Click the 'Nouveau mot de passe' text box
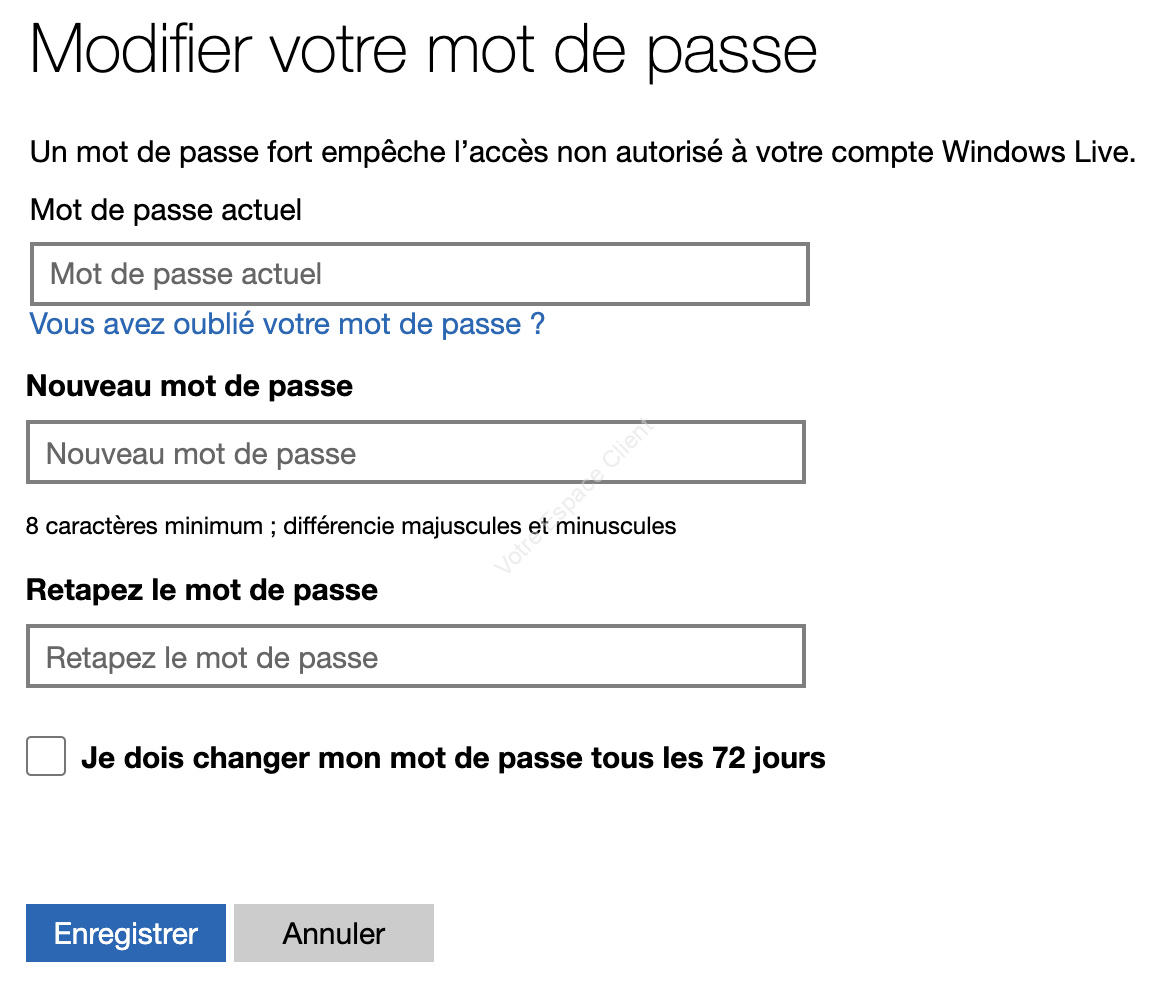This screenshot has width=1152, height=998. (416, 452)
